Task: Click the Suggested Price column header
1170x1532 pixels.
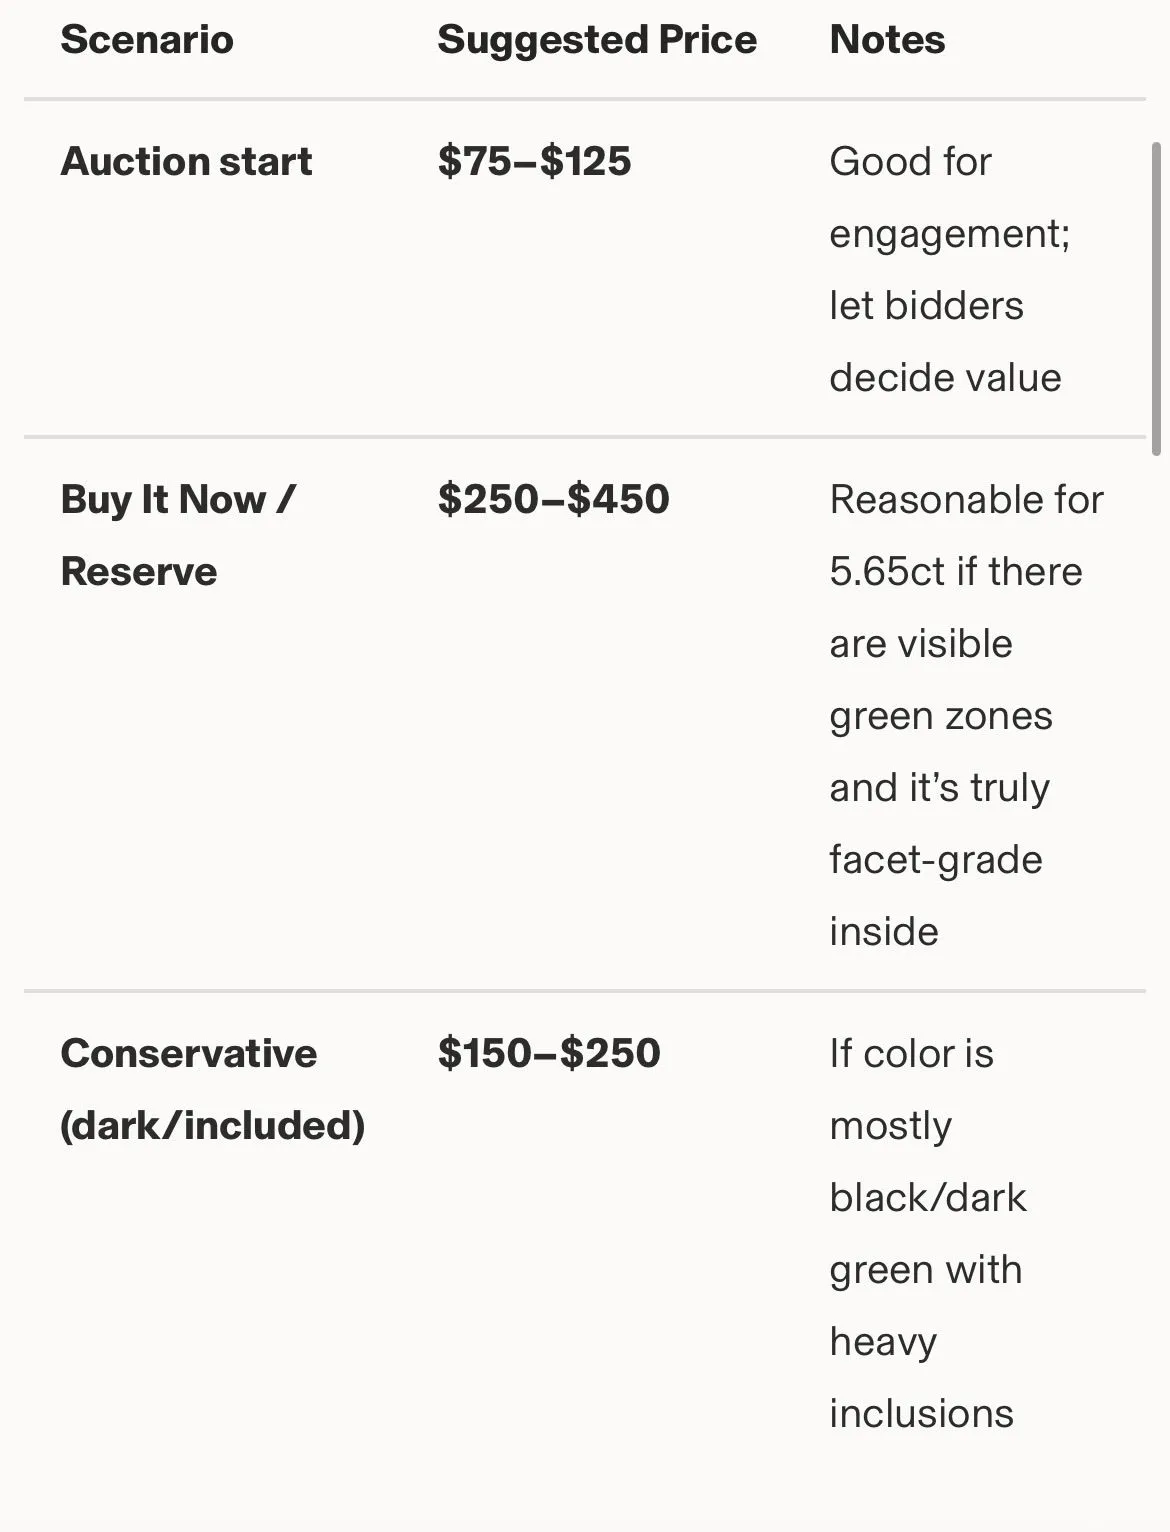Action: click(597, 40)
